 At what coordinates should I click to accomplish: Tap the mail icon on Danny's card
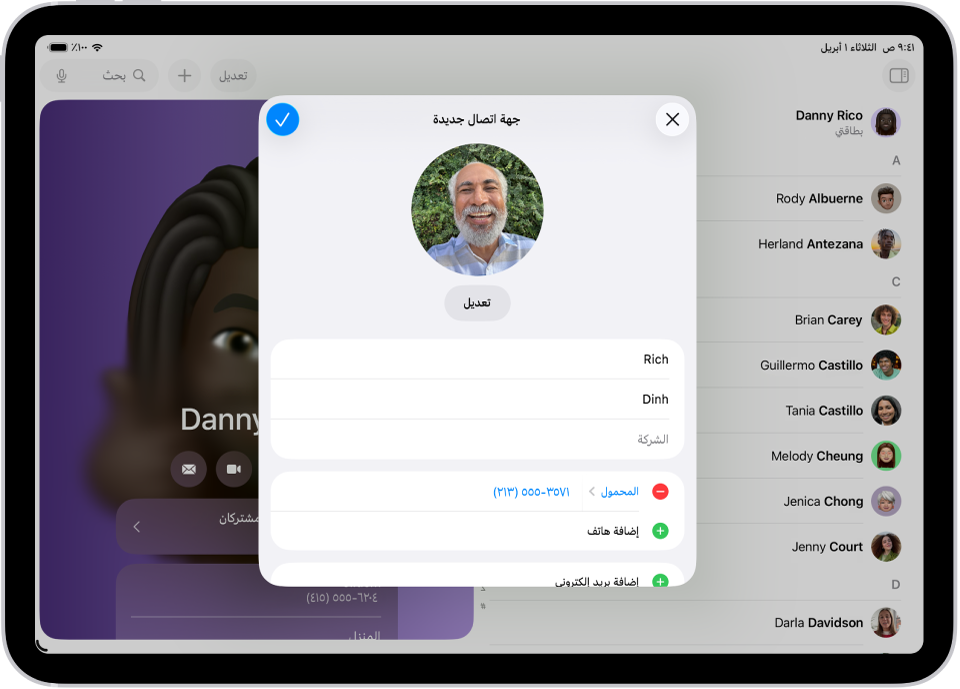(x=189, y=469)
